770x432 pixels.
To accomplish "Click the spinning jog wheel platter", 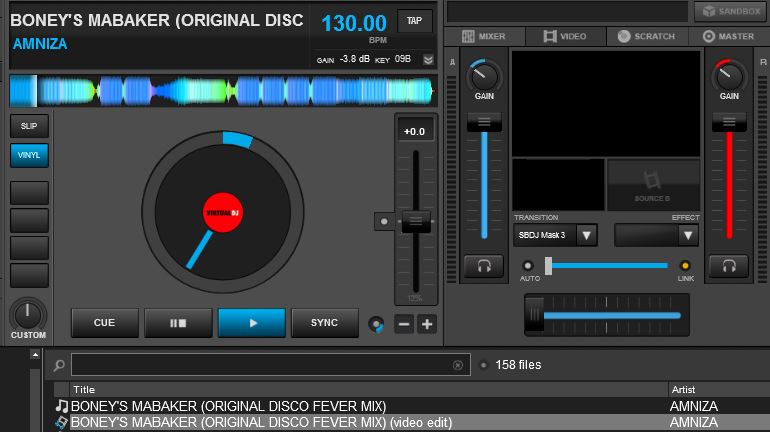I will [222, 212].
